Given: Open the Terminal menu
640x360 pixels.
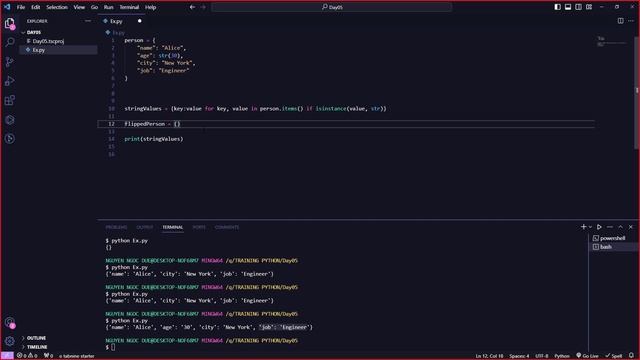Looking at the screenshot, I should (x=129, y=7).
